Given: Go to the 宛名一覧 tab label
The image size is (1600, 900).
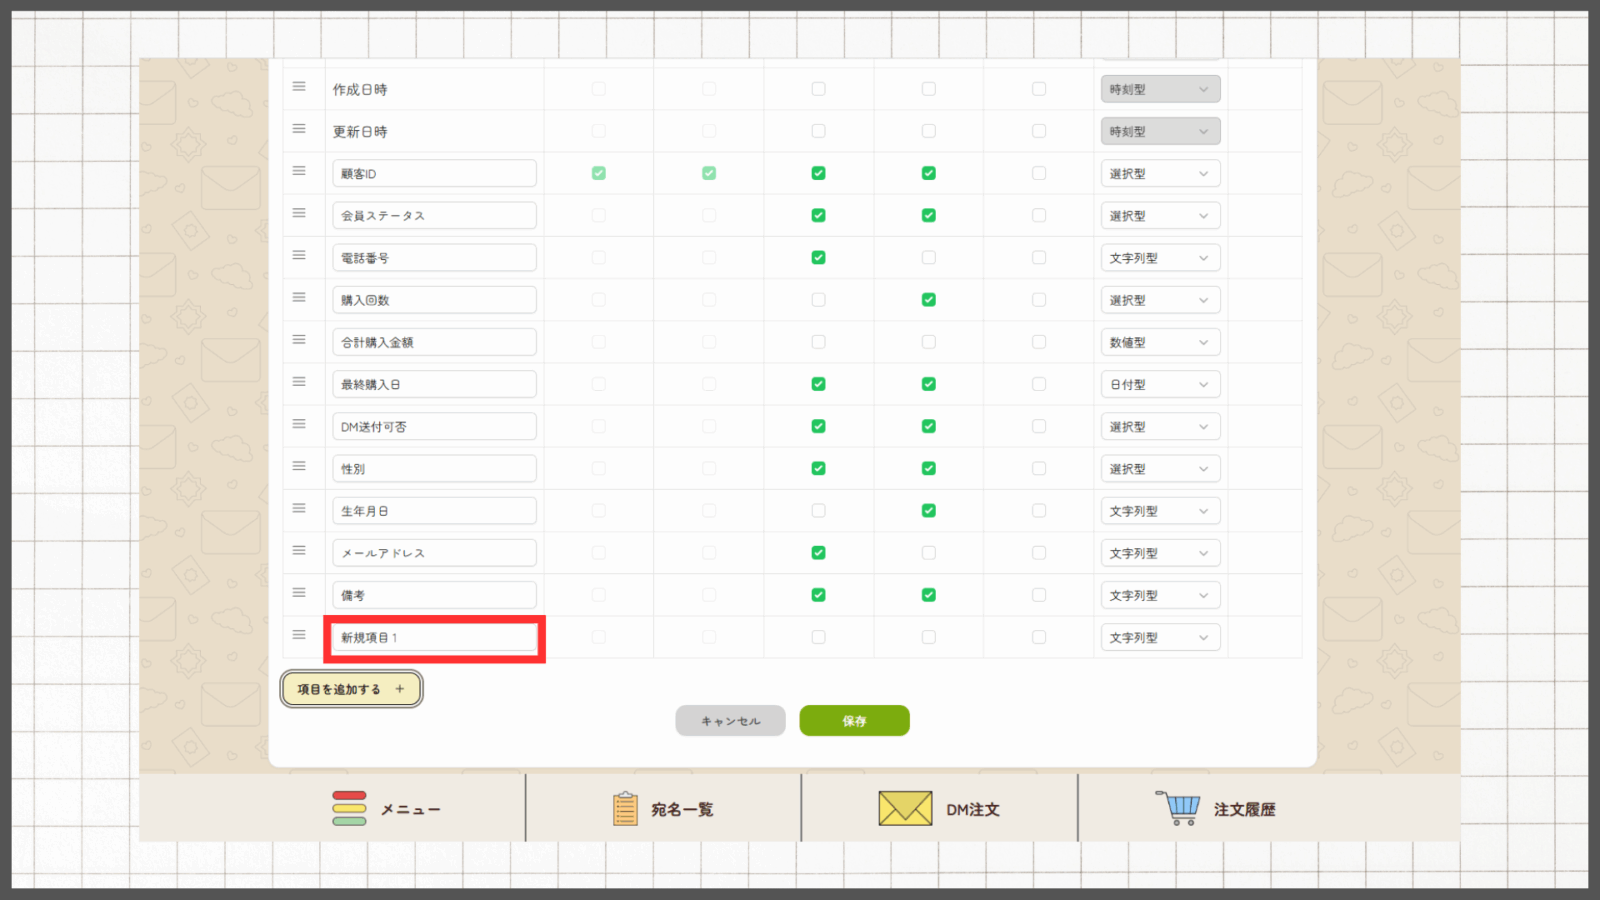Looking at the screenshot, I should (x=682, y=809).
